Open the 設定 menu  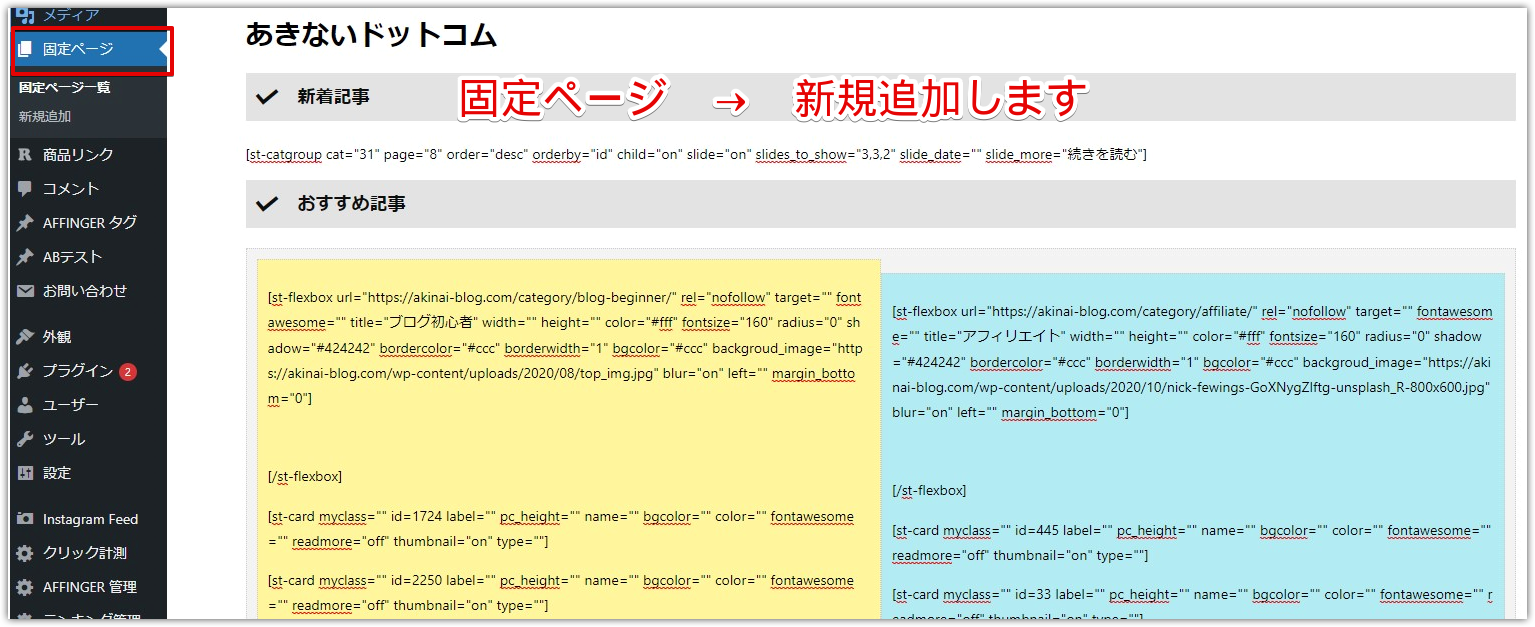57,473
